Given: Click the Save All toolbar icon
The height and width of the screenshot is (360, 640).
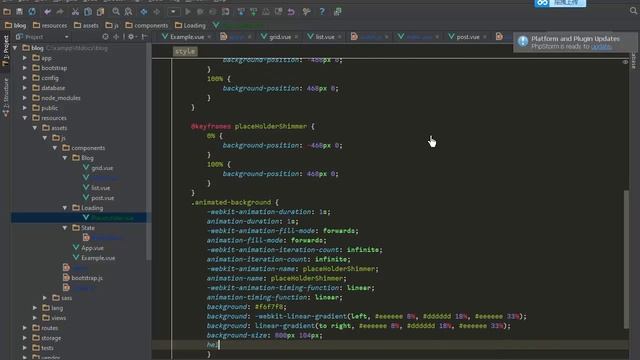Looking at the screenshot, I should (19, 11).
